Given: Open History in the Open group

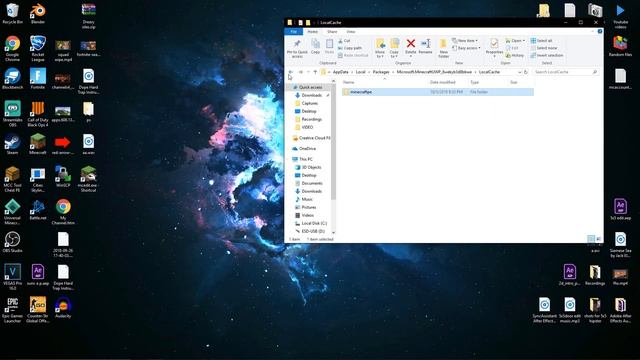Looking at the screenshot, I should pos(515,56).
